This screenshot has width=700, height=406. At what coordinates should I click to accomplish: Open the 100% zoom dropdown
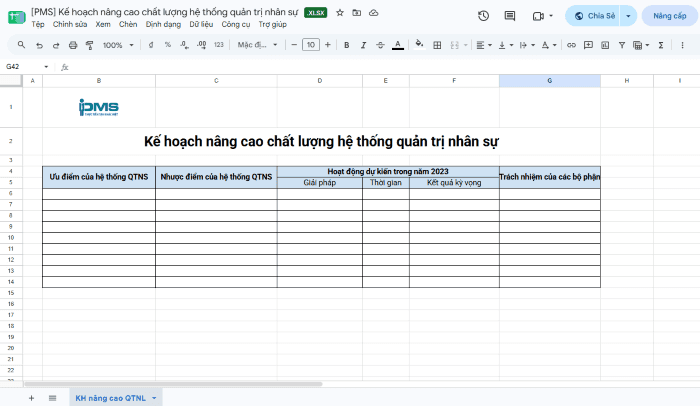tap(118, 45)
